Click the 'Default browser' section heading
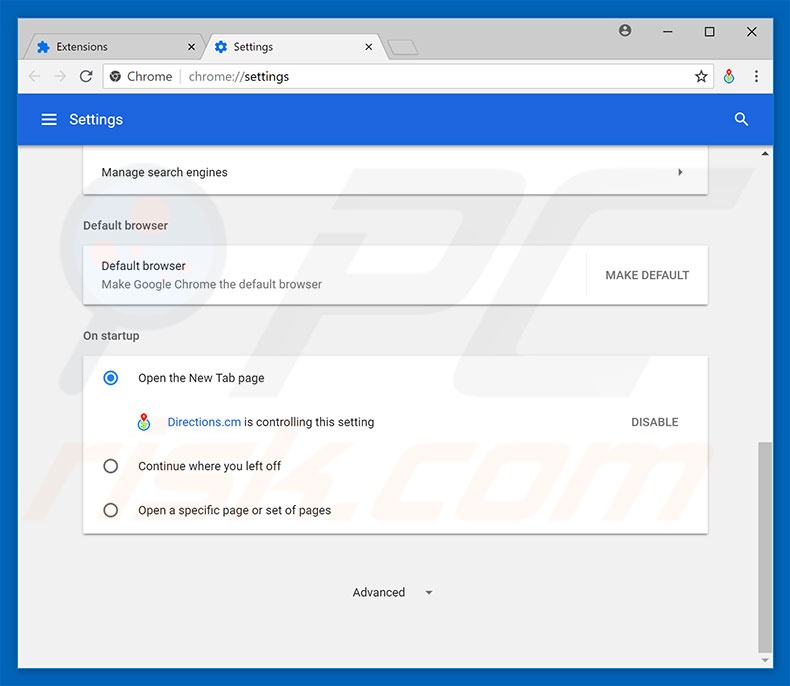Image resolution: width=790 pixels, height=686 pixels. (125, 225)
